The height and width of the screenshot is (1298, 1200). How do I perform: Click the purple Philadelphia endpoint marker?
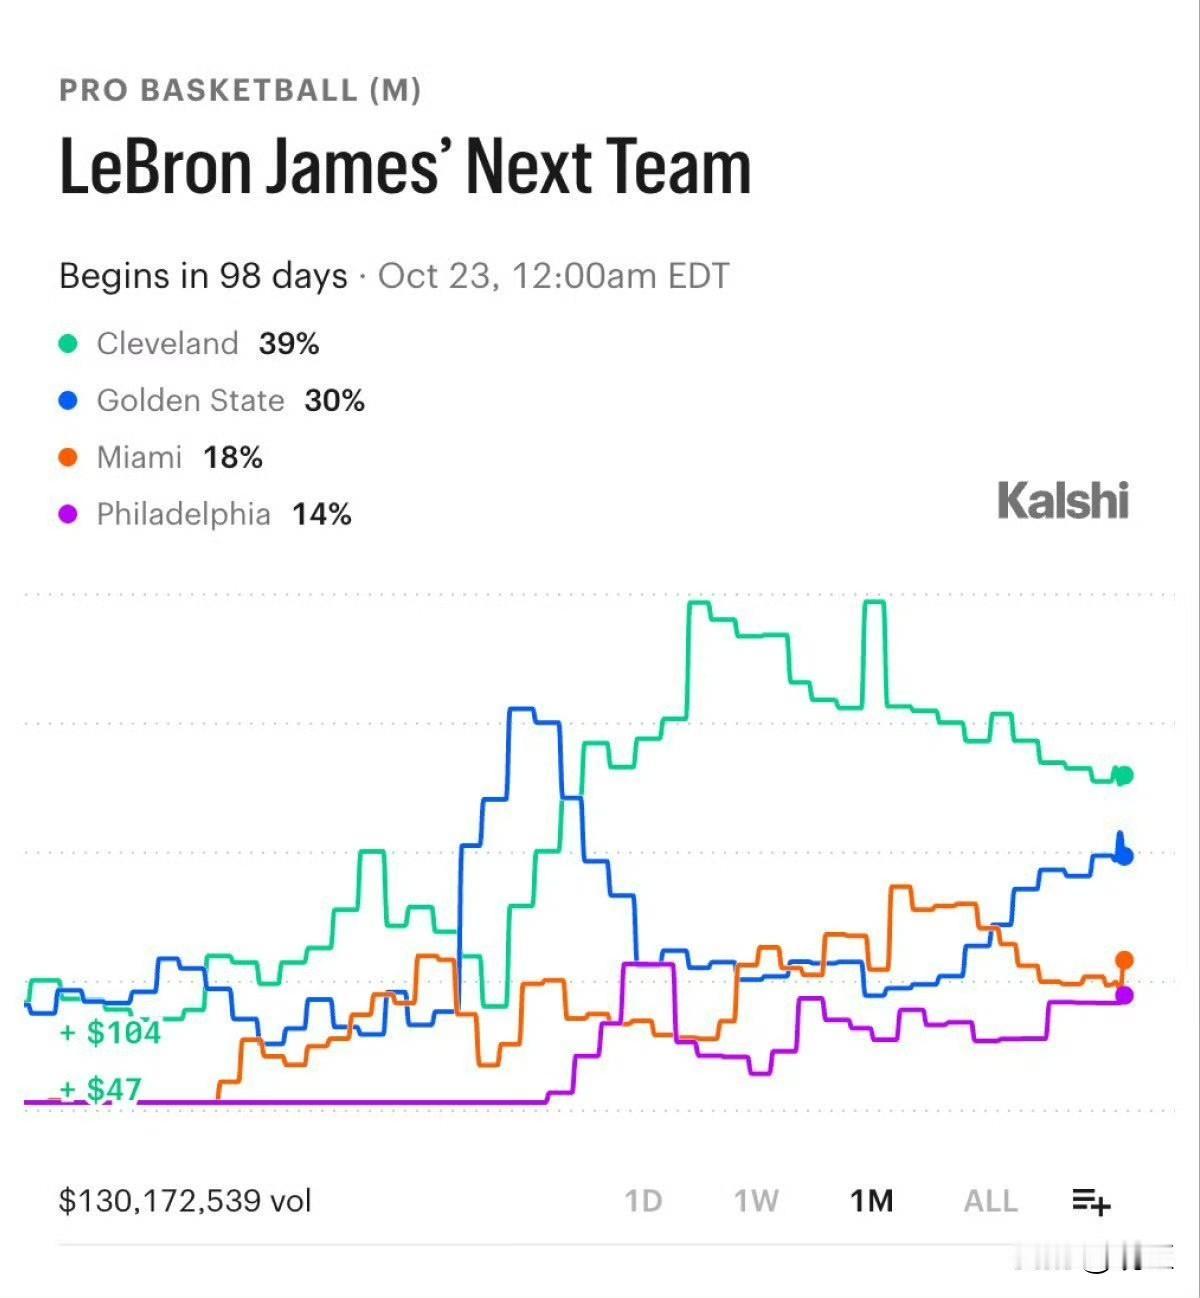pyautogui.click(x=1124, y=995)
